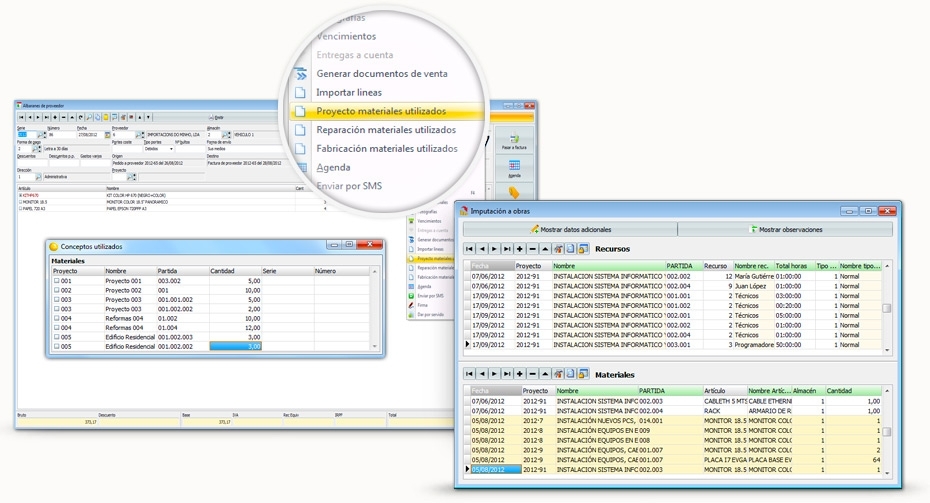Choose Importar líneas in enlarged menu

click(x=349, y=93)
